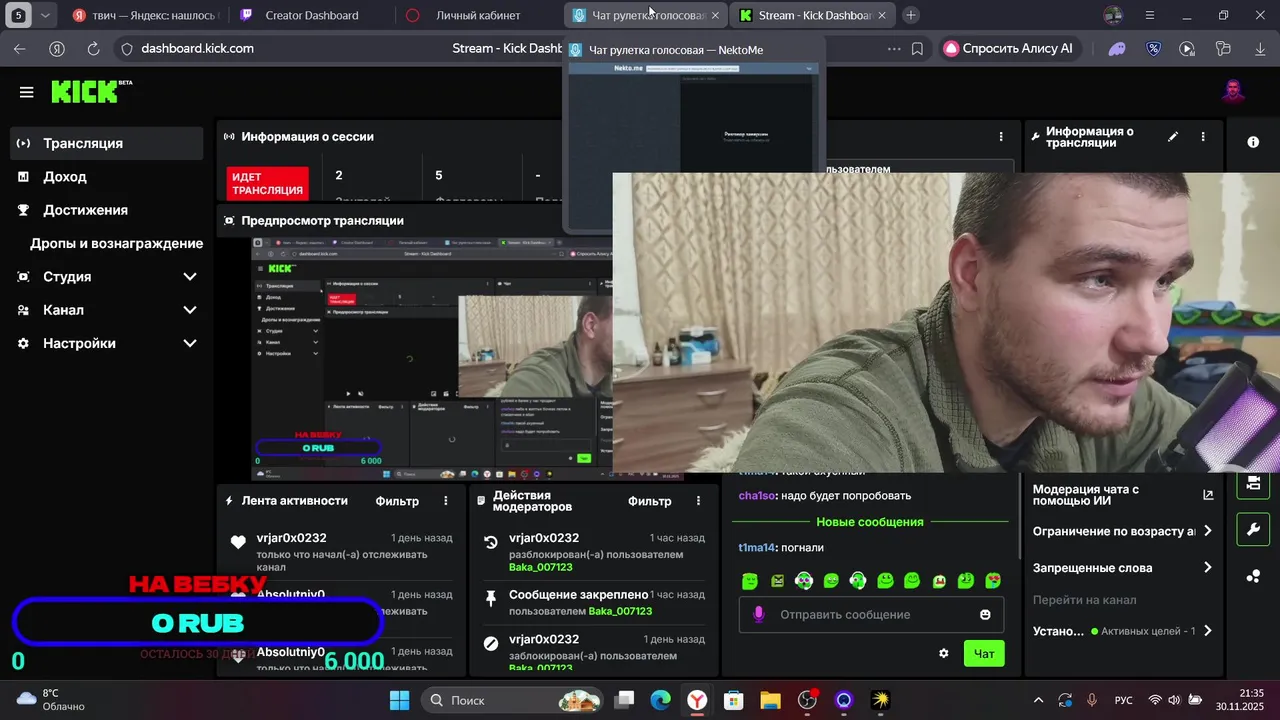Click the pin icon next to Сообщение закреплено
1280x720 pixels.
490,598
